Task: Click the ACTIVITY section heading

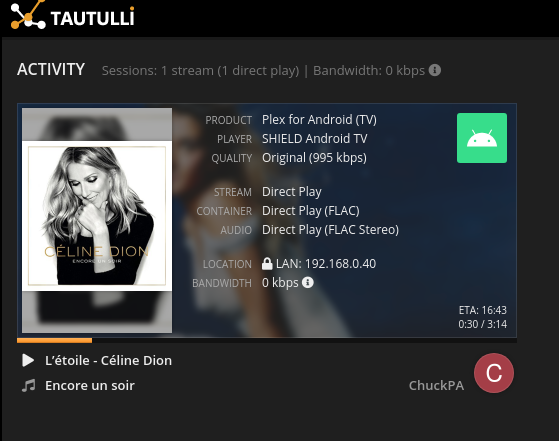Action: tap(51, 69)
